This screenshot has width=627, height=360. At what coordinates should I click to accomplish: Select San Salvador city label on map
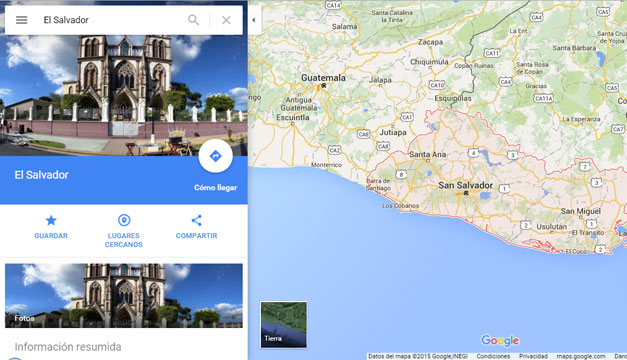(465, 185)
